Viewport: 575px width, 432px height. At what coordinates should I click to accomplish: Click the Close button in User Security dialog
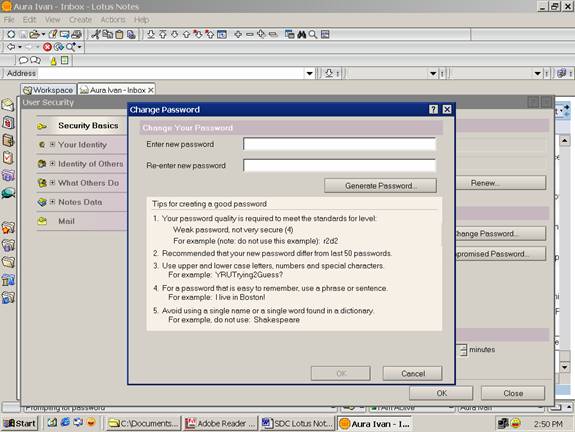click(513, 393)
